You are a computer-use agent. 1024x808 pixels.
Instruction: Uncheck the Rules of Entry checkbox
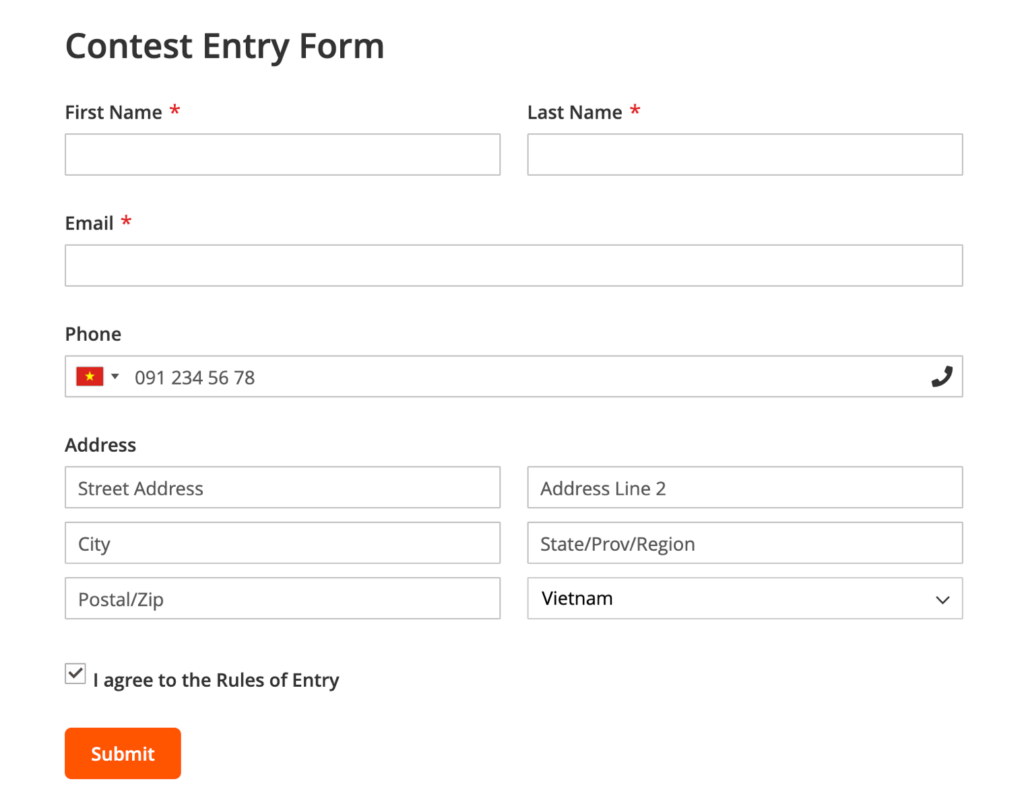[75, 673]
